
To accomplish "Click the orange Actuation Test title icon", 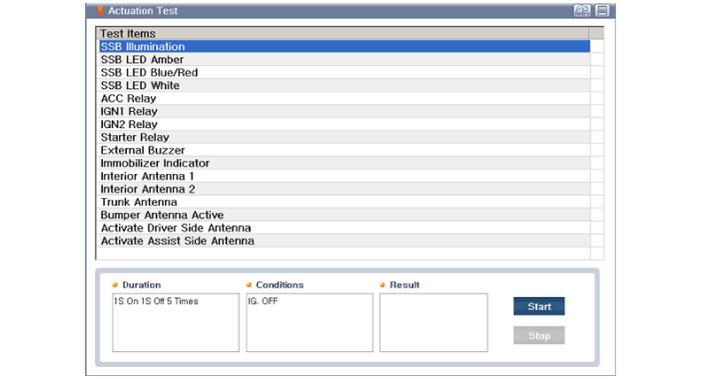I will (x=100, y=11).
